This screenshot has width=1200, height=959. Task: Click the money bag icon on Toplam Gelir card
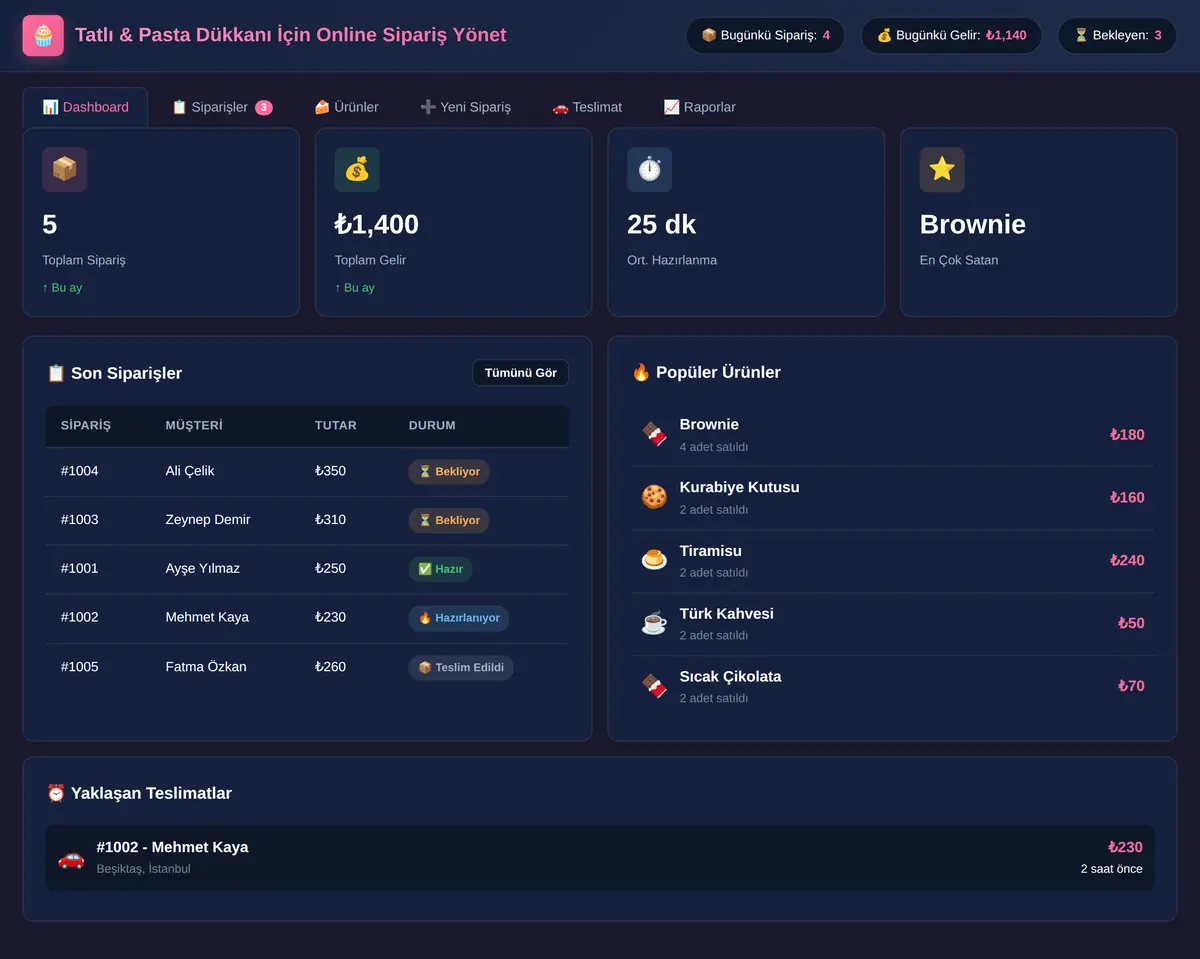[x=357, y=170]
